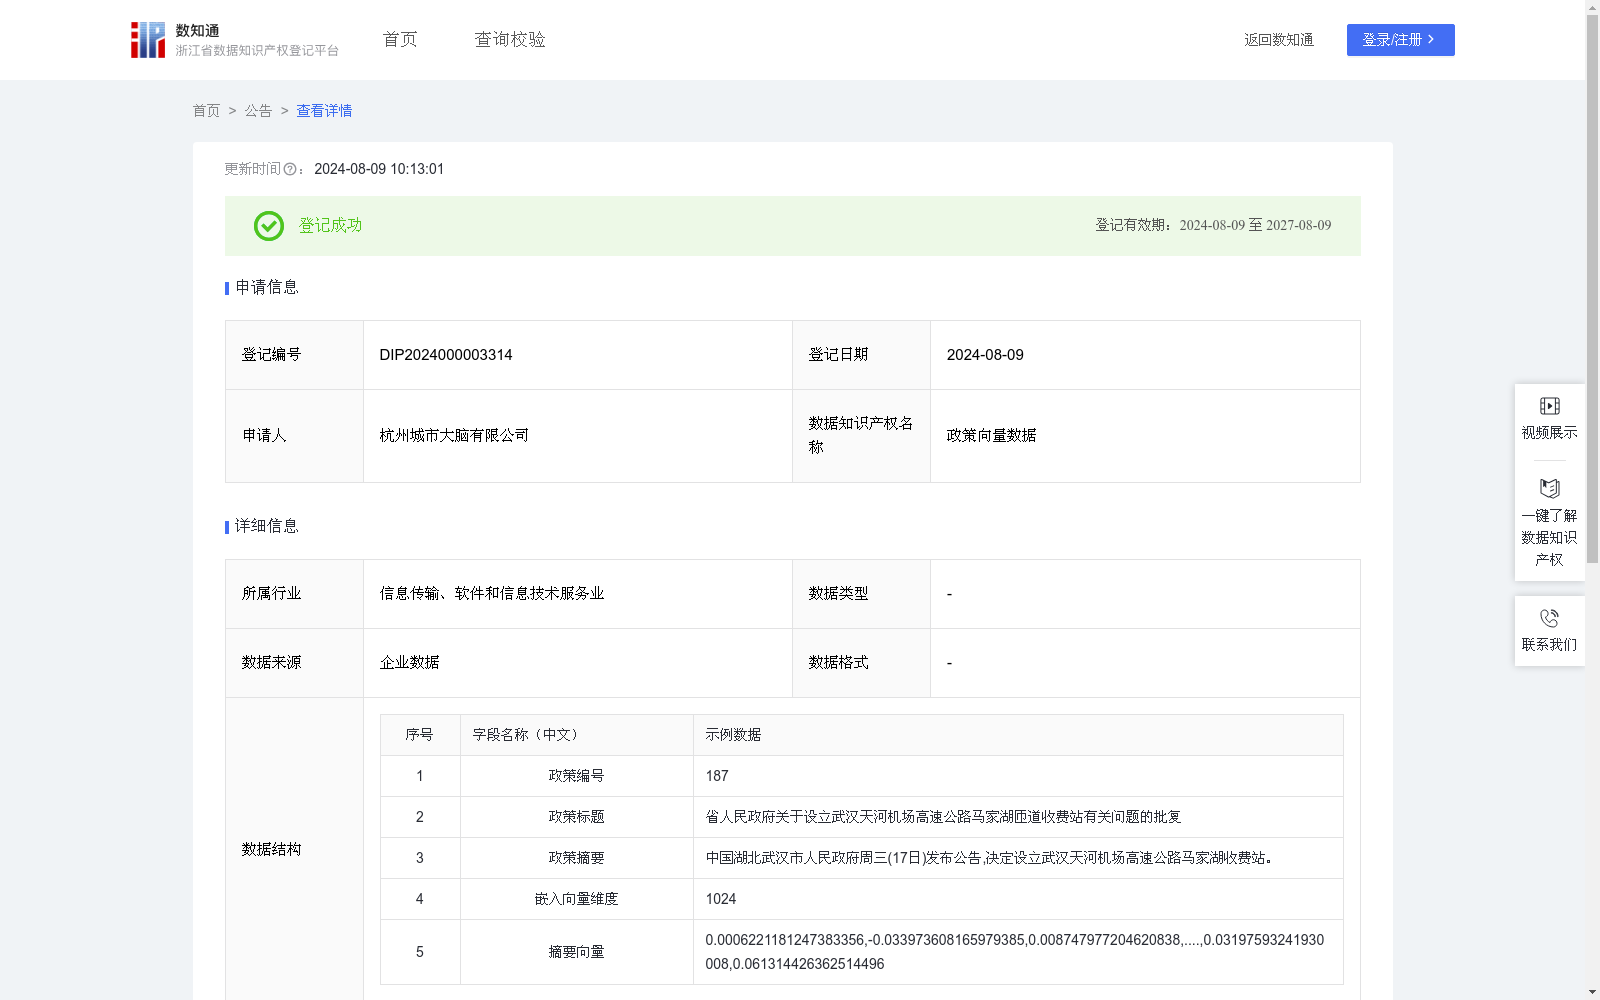The height and width of the screenshot is (1000, 1600).
Task: Click the sample value 1024
Action: (x=721, y=899)
